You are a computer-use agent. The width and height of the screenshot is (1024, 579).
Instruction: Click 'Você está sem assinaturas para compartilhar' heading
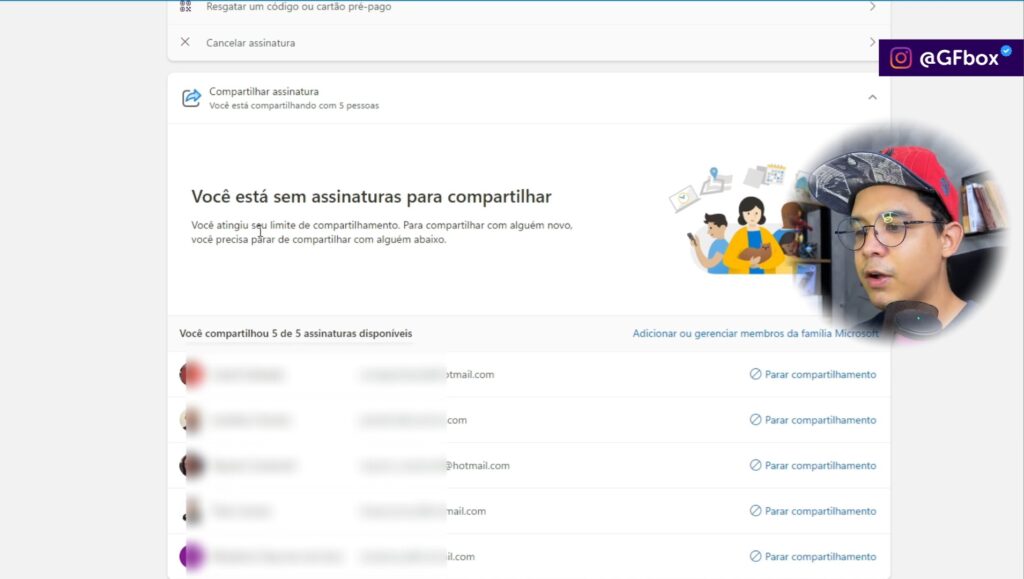pyautogui.click(x=372, y=196)
